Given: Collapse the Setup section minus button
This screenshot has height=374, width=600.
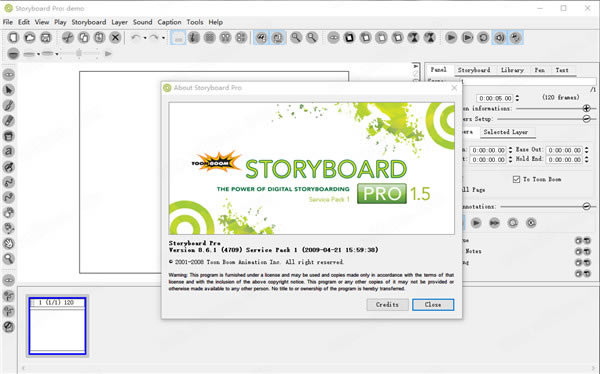Looking at the screenshot, I should coord(586,119).
